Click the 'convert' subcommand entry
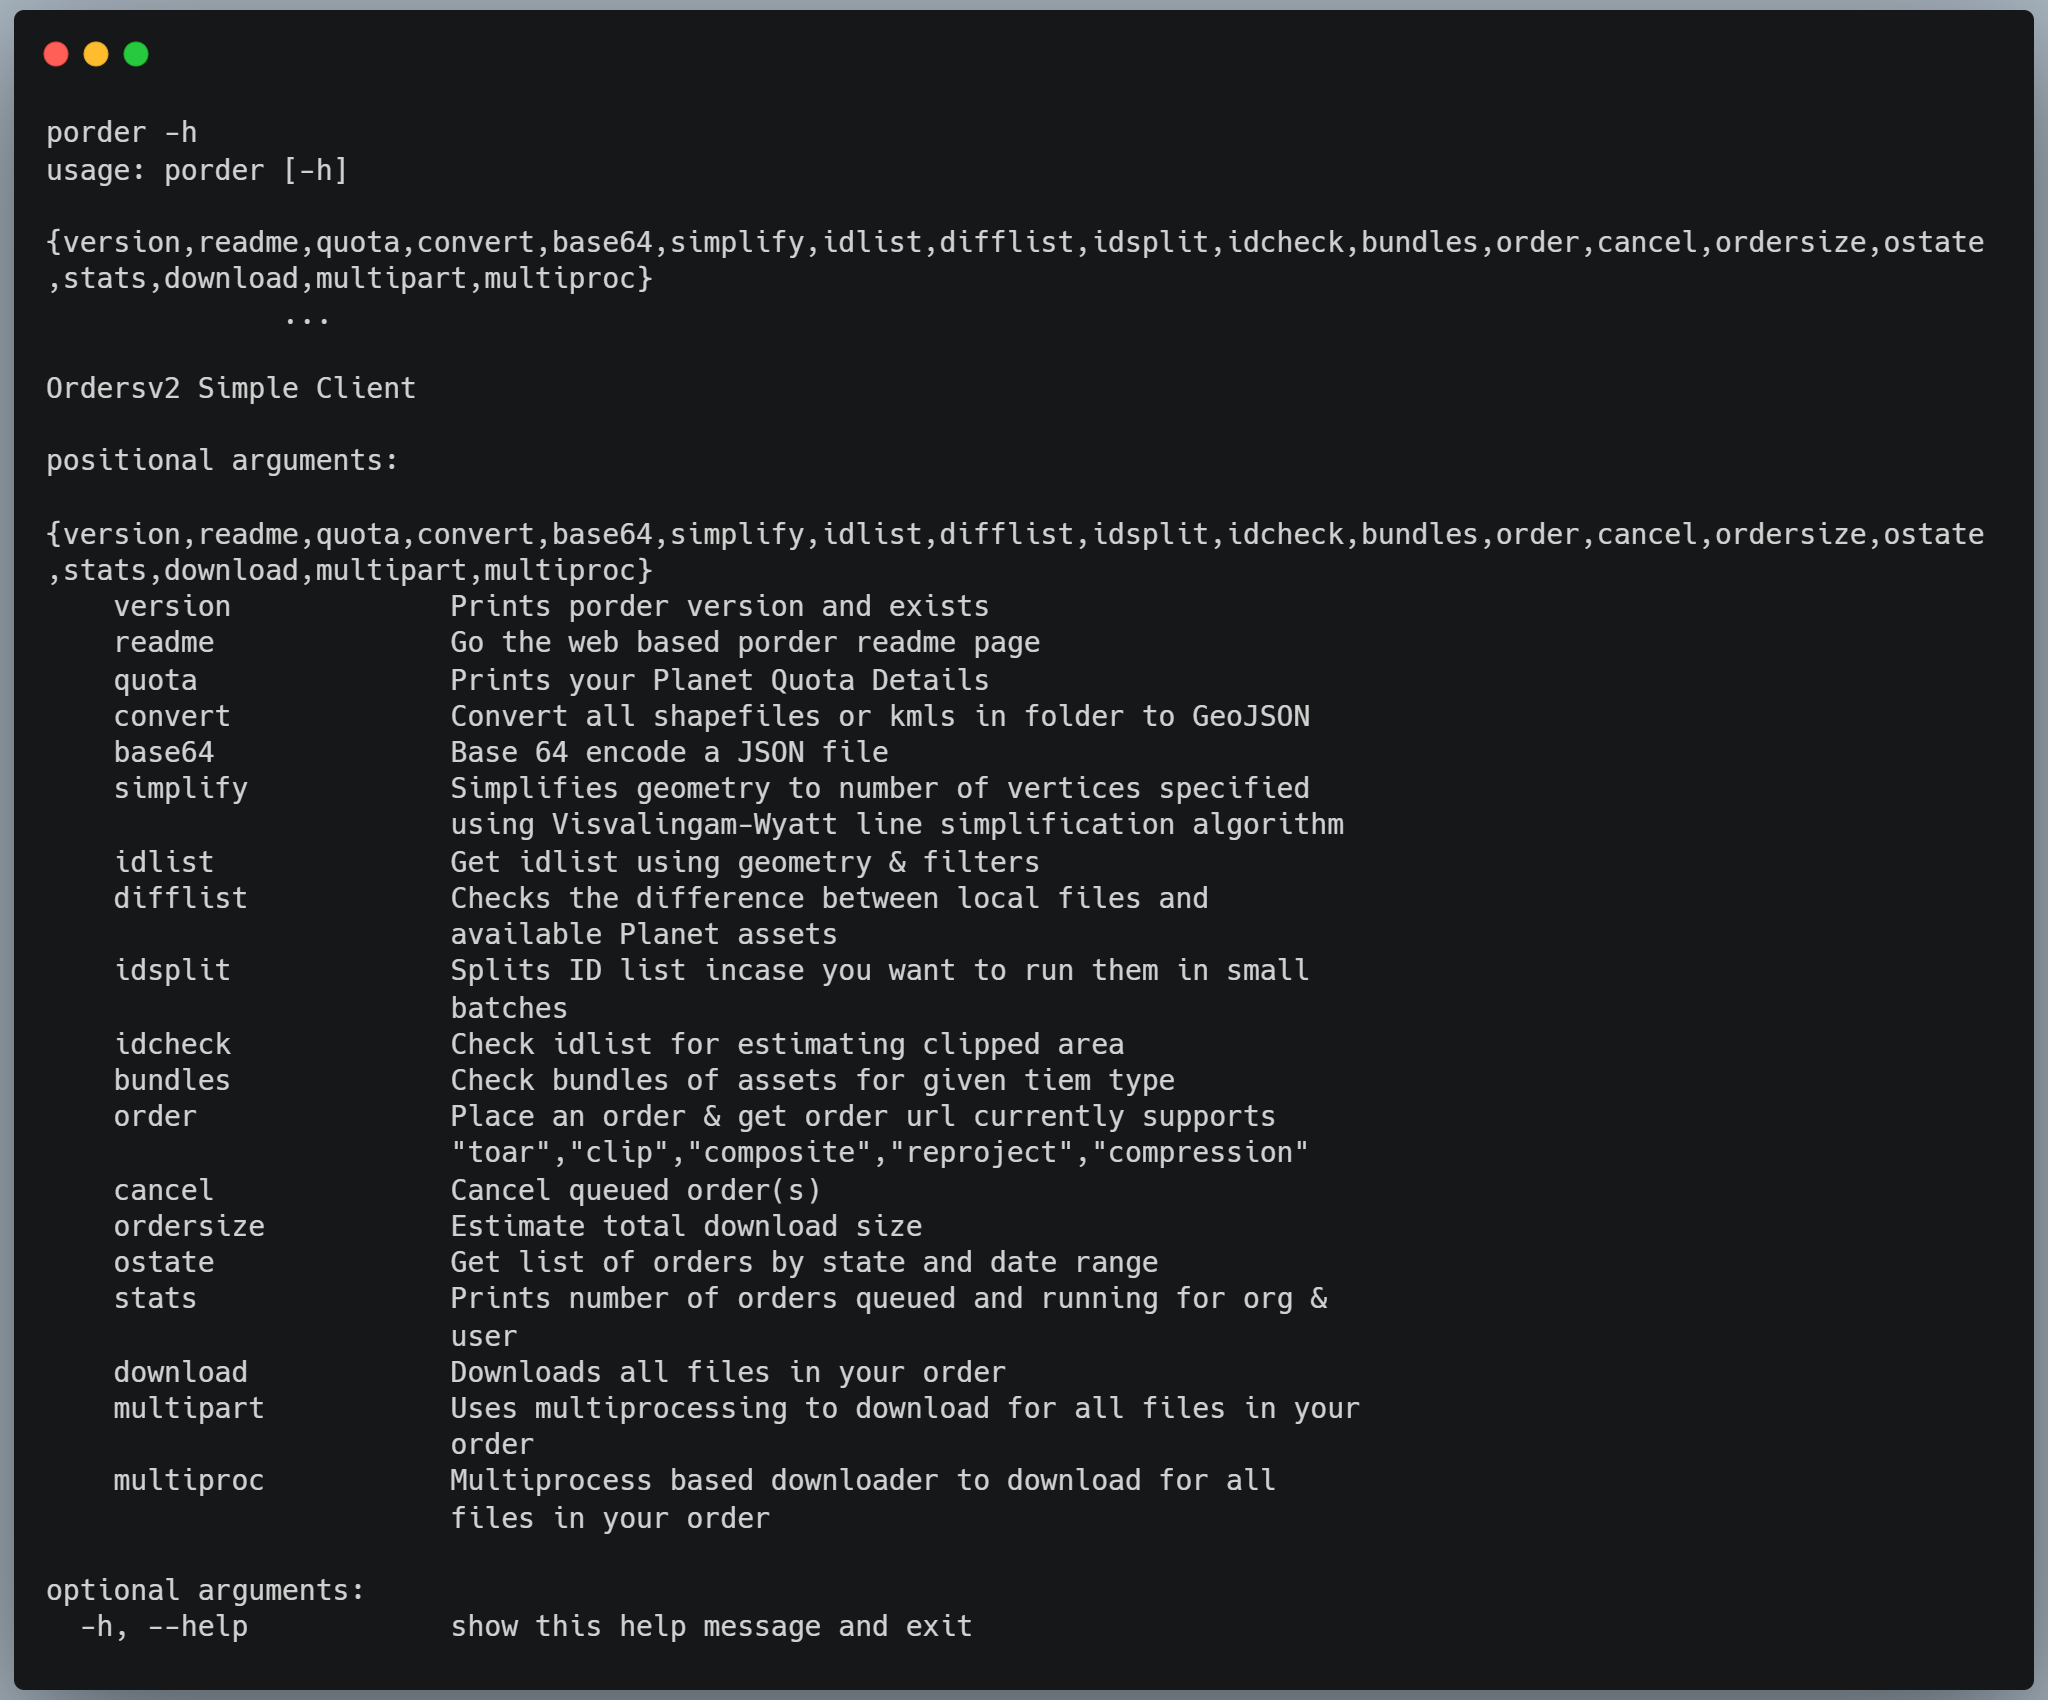This screenshot has width=2048, height=1700. pos(172,716)
